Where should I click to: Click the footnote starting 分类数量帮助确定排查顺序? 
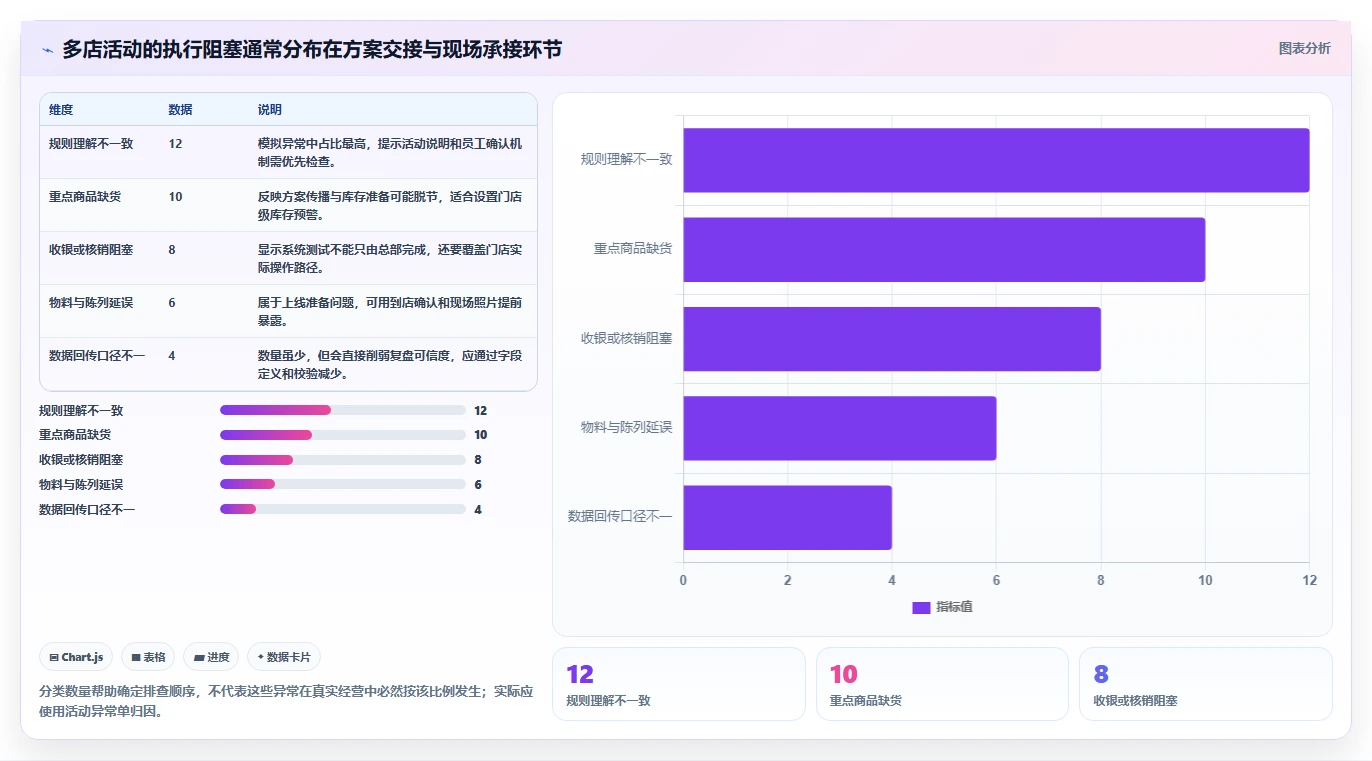286,701
